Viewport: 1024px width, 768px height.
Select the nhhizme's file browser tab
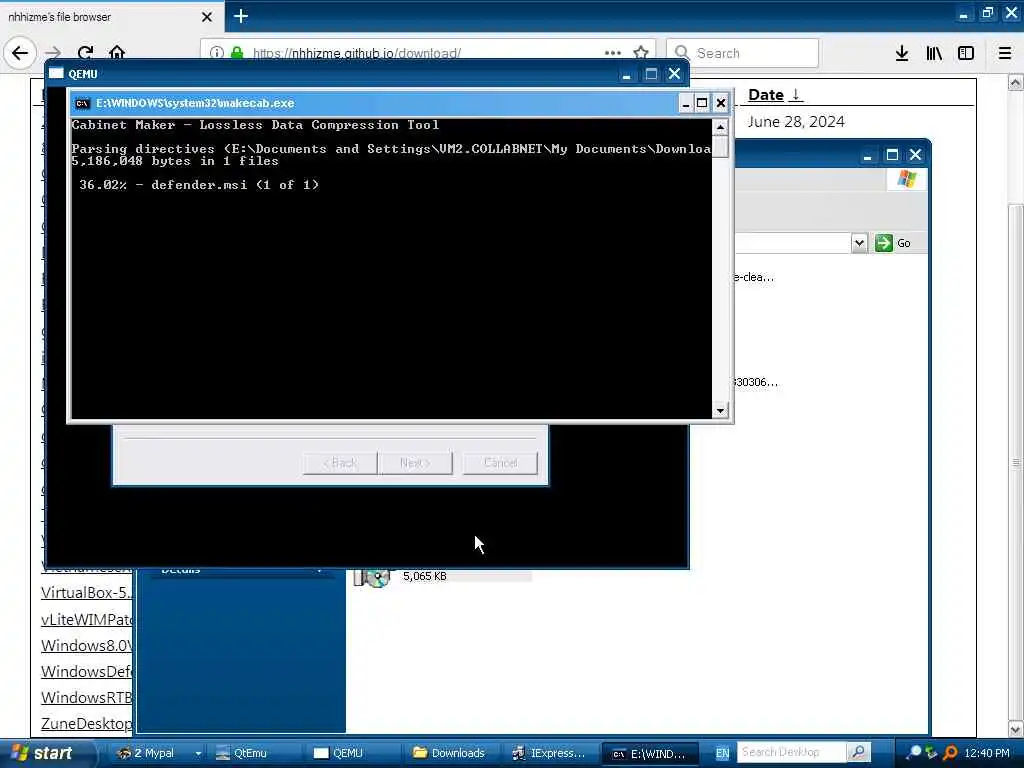pos(111,16)
